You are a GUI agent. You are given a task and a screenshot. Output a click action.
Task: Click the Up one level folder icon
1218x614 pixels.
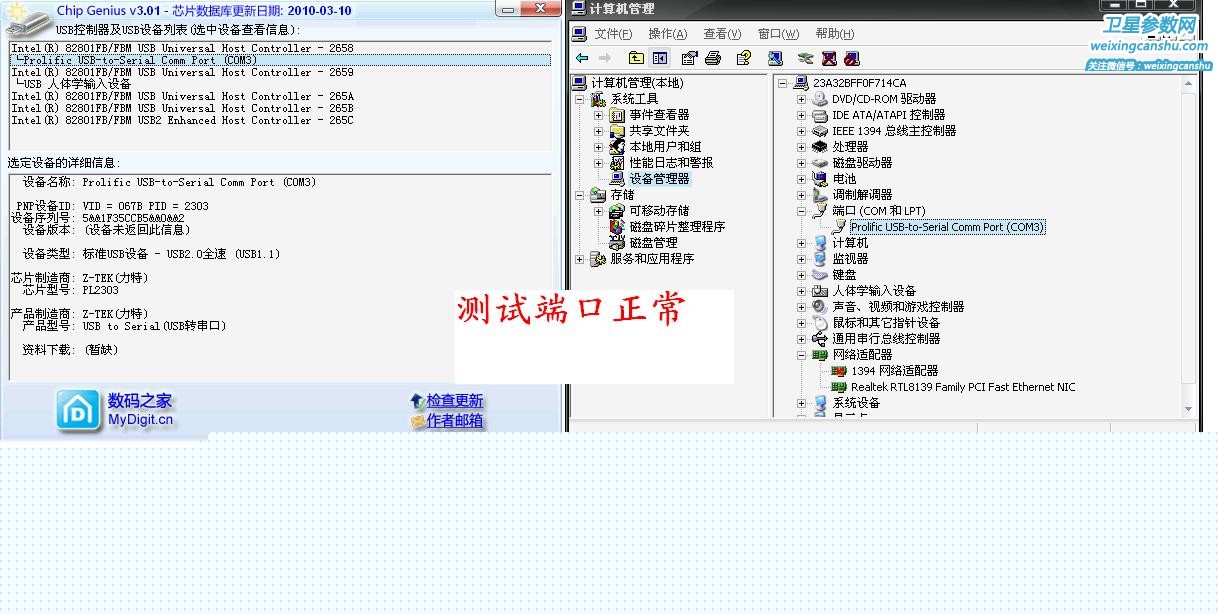636,59
